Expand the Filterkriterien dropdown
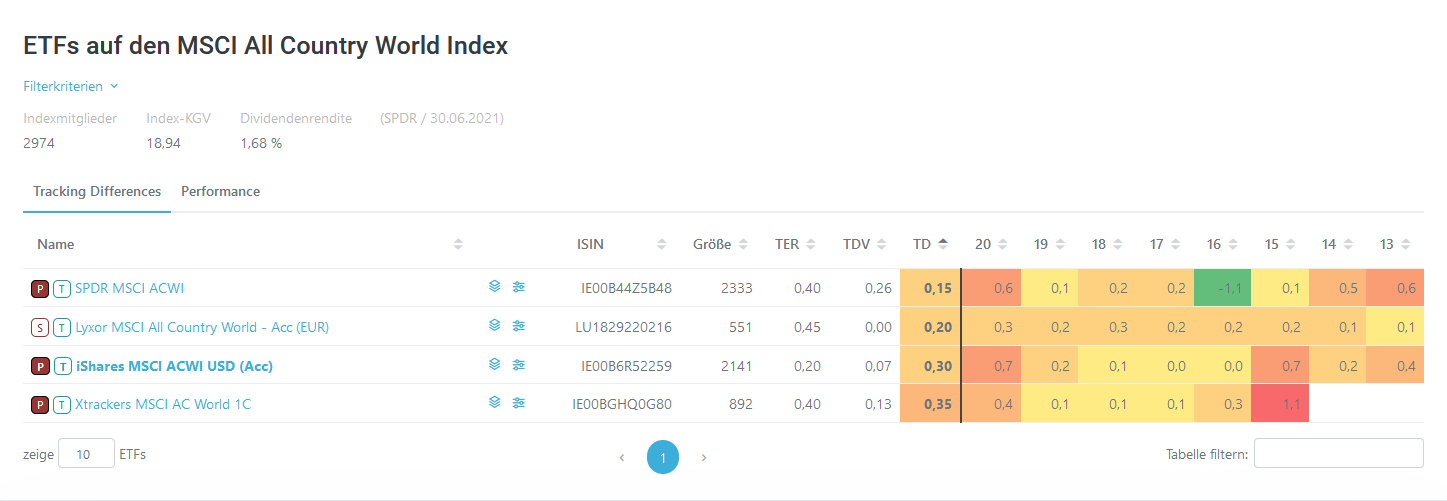The height and width of the screenshot is (501, 1447). (71, 86)
